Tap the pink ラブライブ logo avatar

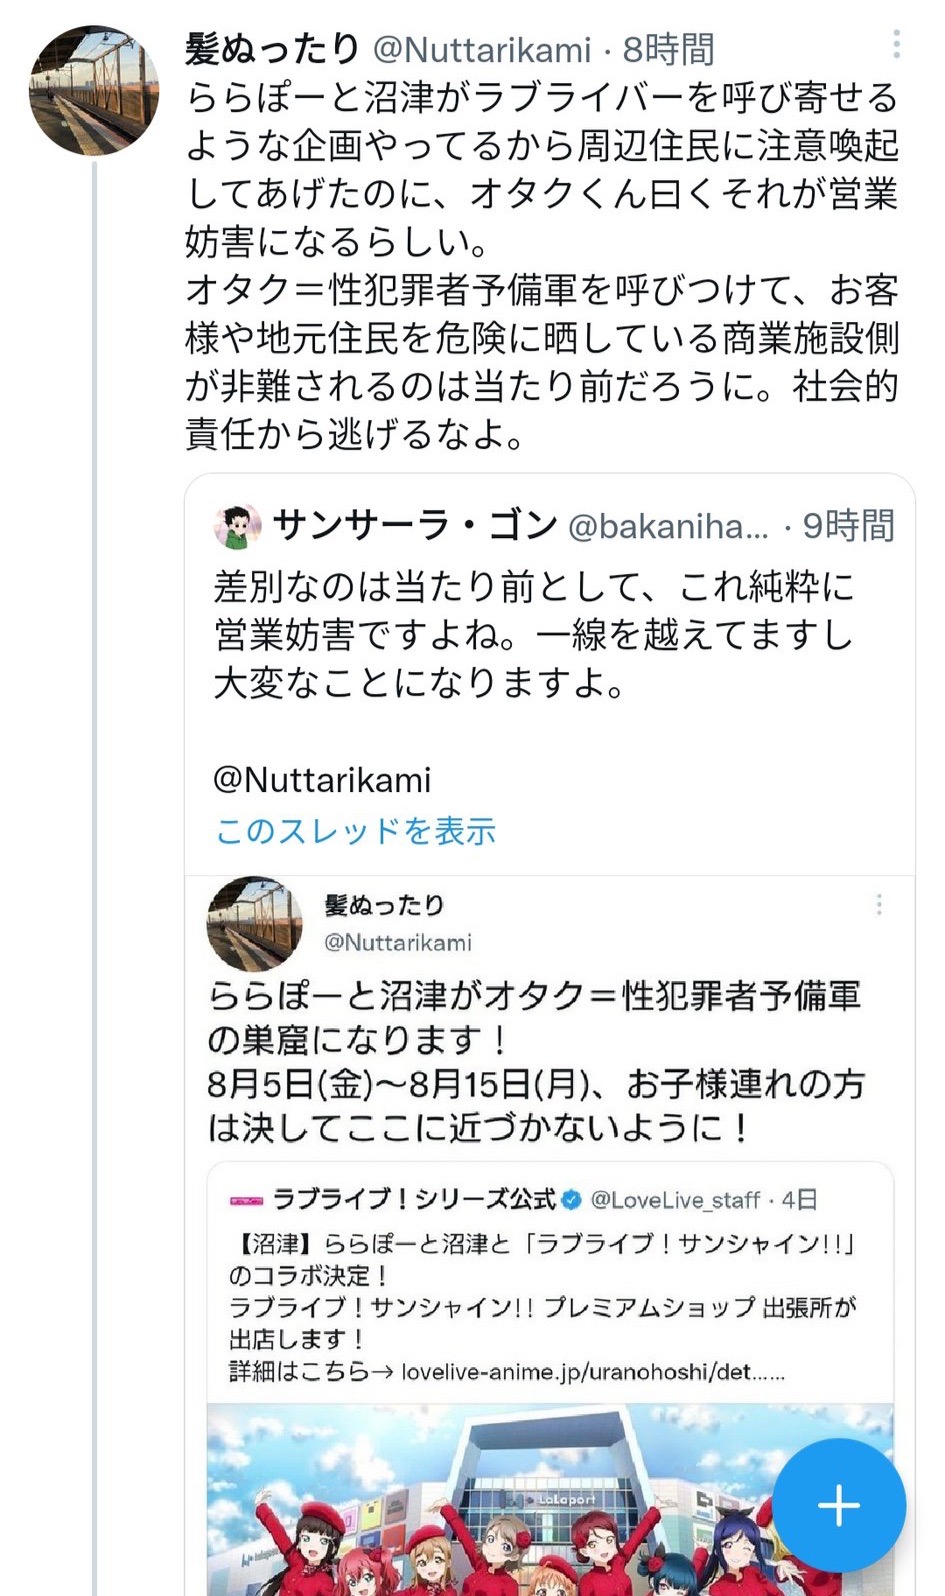[x=246, y=1200]
